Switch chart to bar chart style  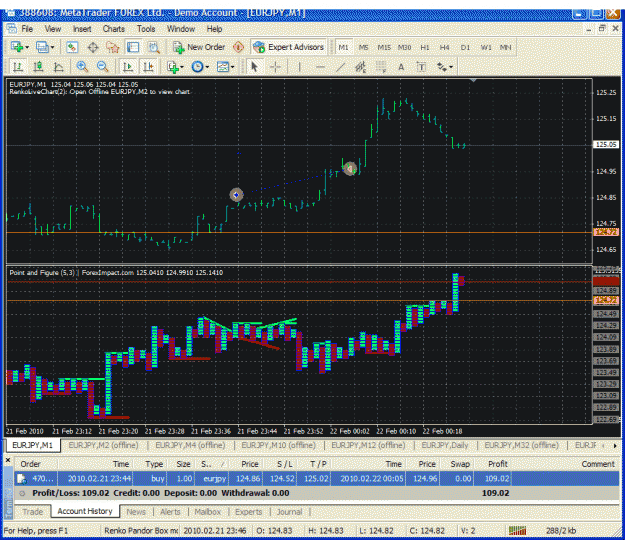coord(18,67)
